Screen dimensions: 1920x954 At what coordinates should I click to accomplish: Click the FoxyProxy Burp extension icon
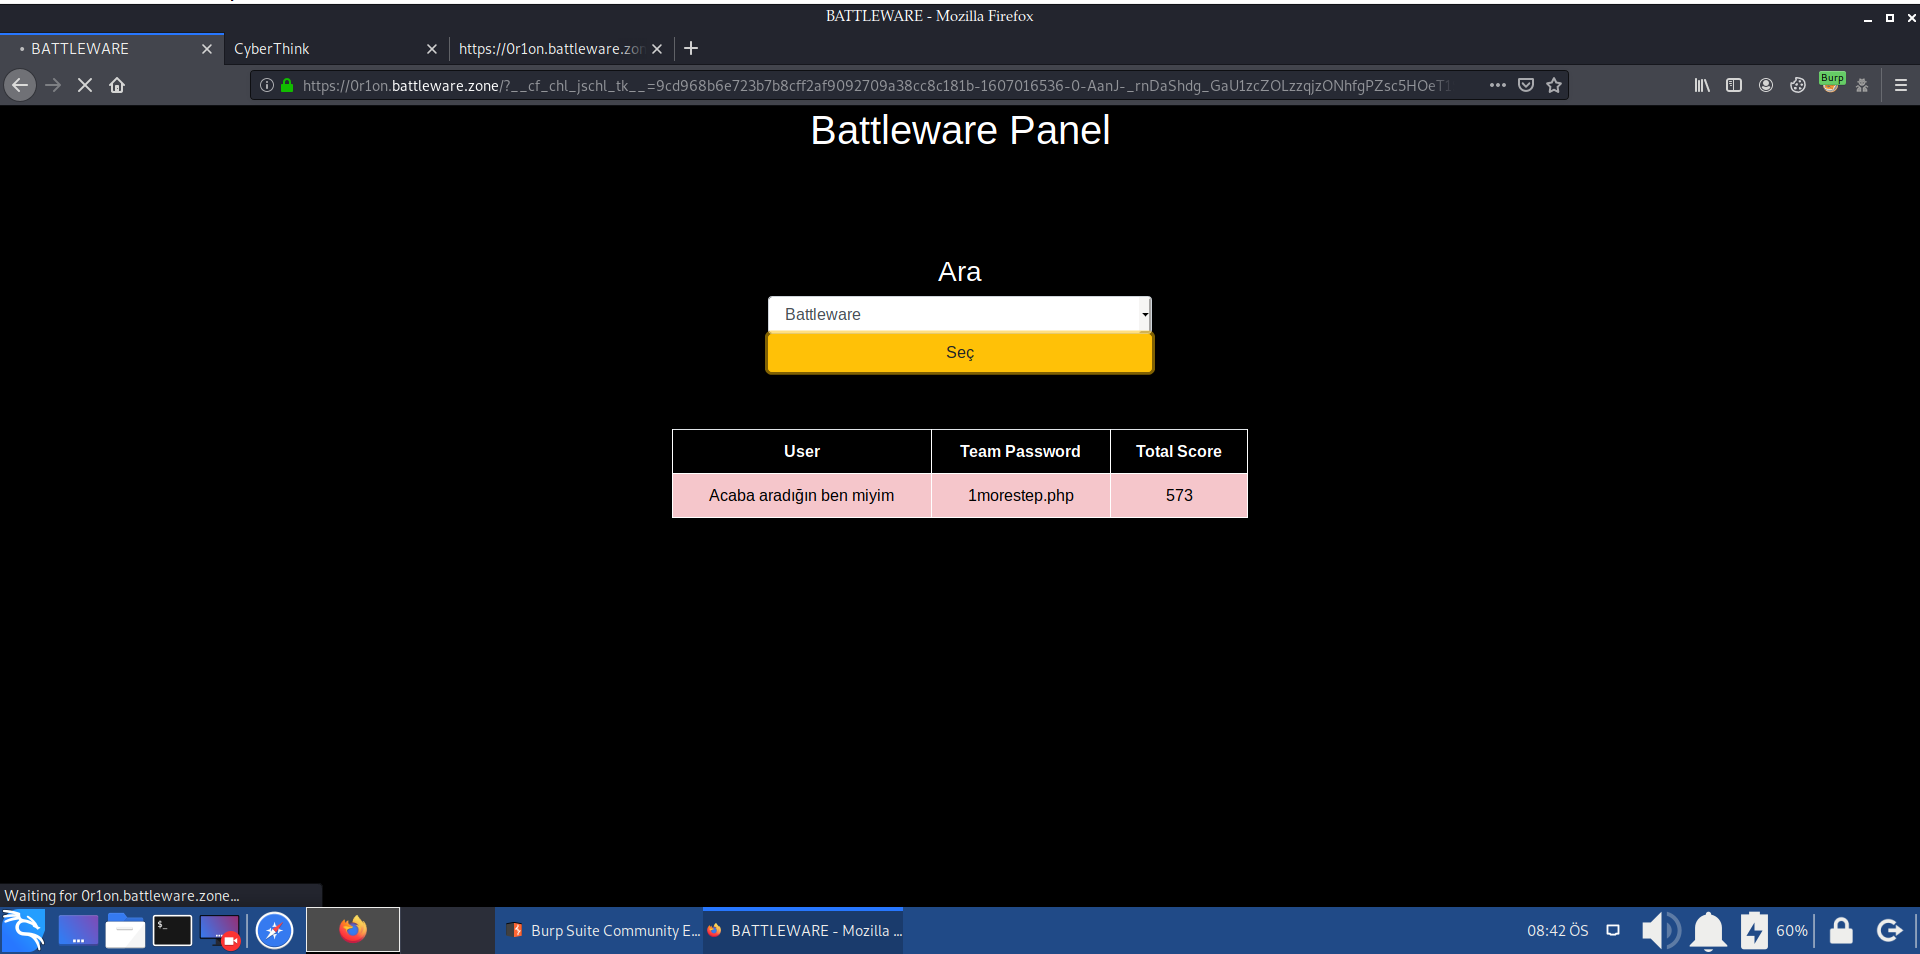(1830, 83)
